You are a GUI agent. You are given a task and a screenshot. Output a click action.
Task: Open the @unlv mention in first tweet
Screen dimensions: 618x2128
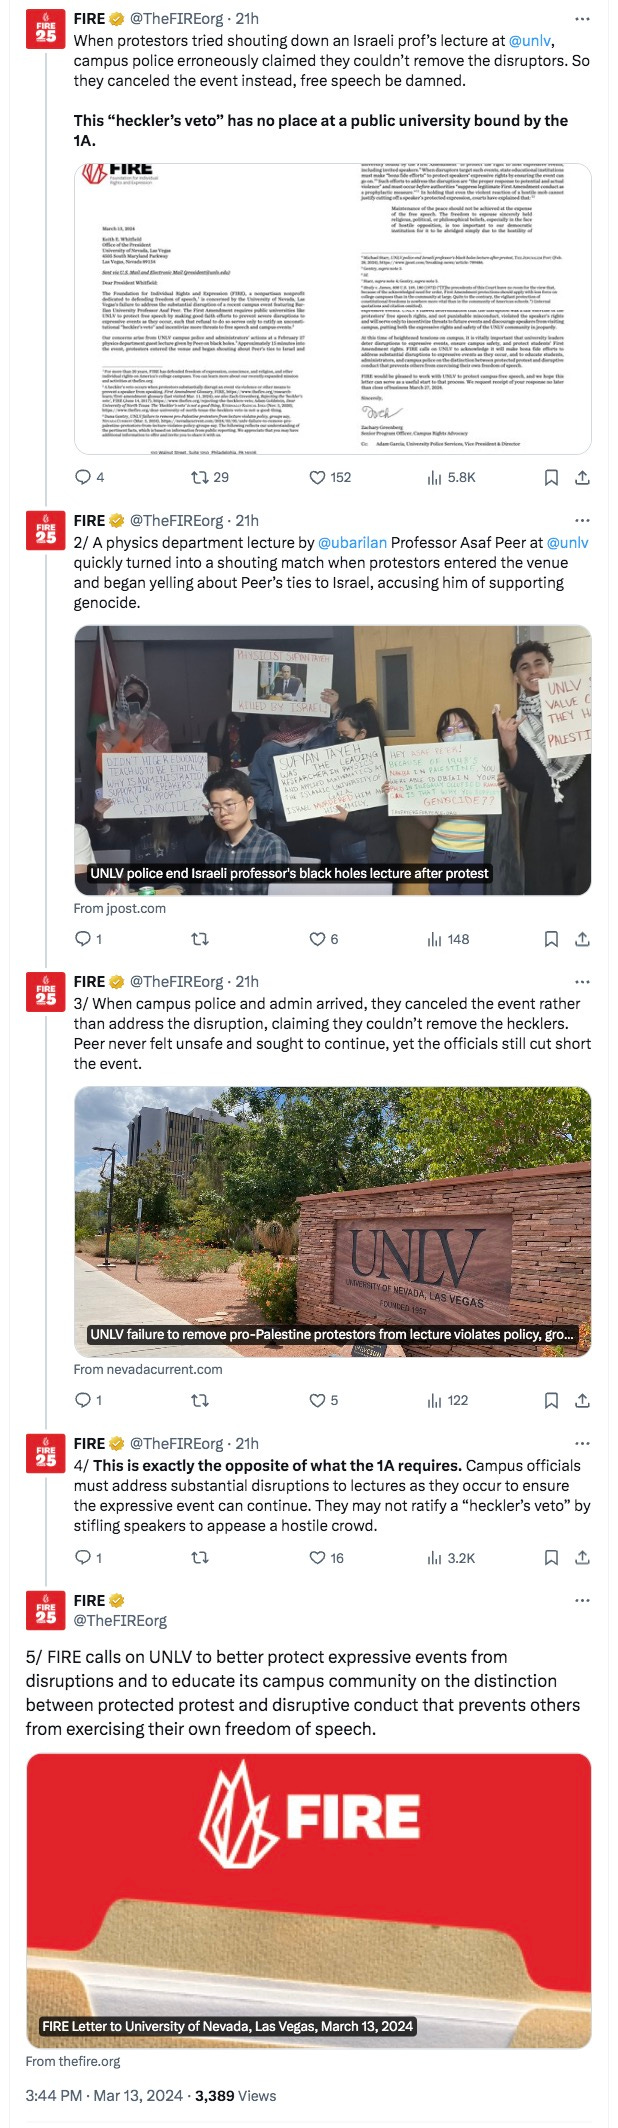531,41
